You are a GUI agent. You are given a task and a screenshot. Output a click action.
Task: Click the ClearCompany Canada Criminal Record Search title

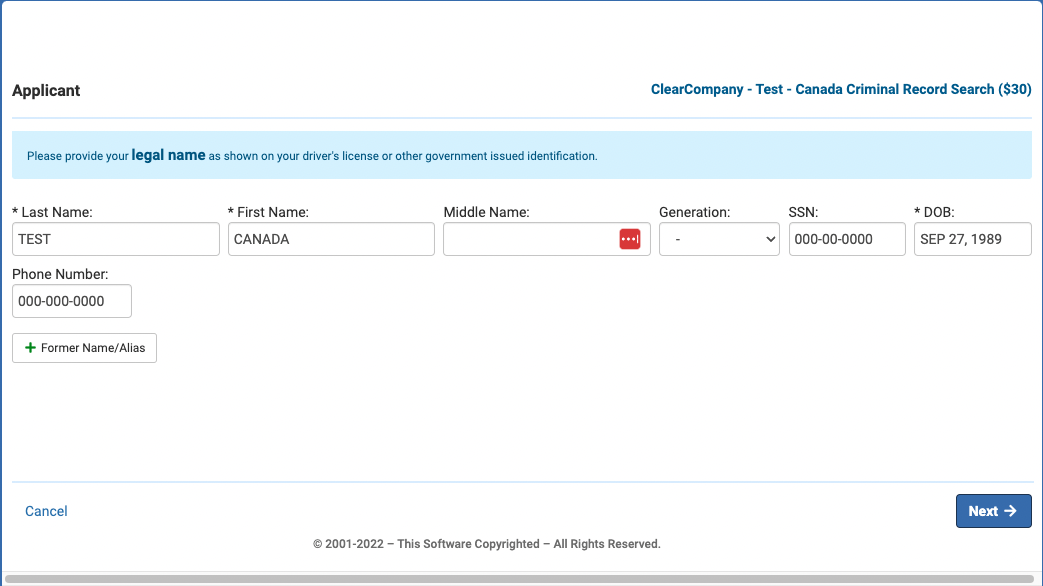(x=841, y=89)
